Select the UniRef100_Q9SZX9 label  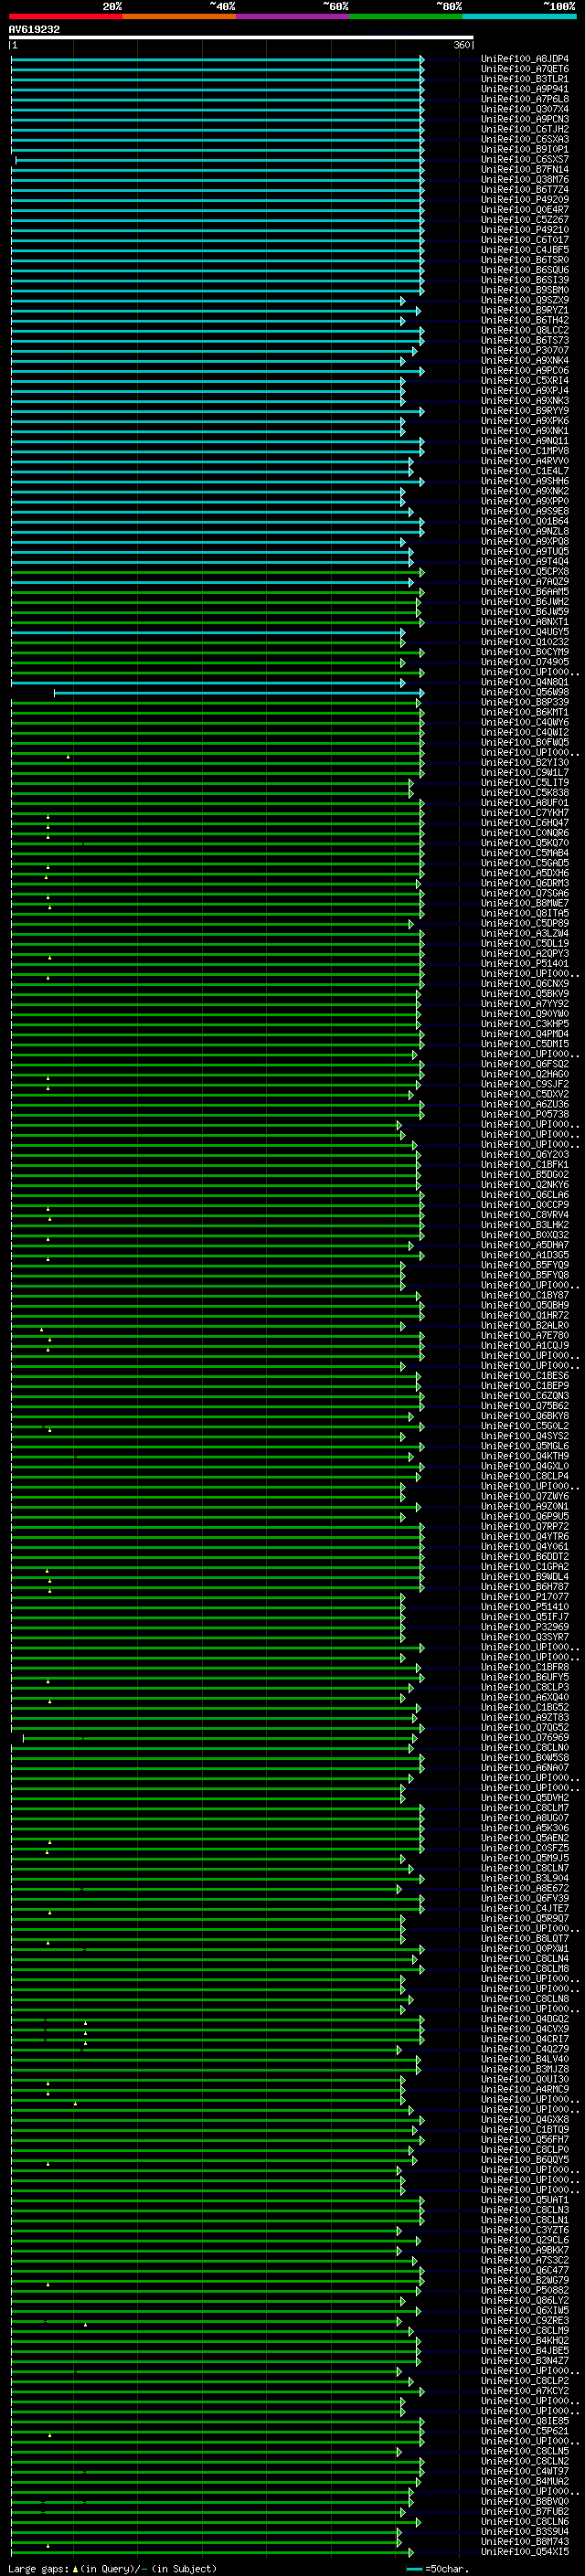[525, 300]
